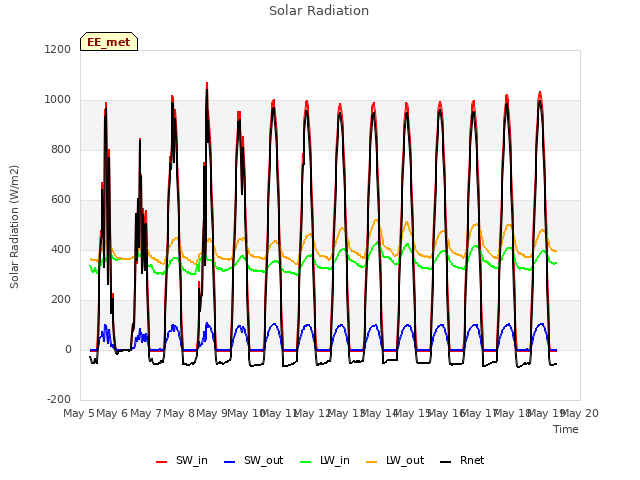Click the EE_met annotation label
The height and width of the screenshot is (480, 640).
[x=109, y=42]
